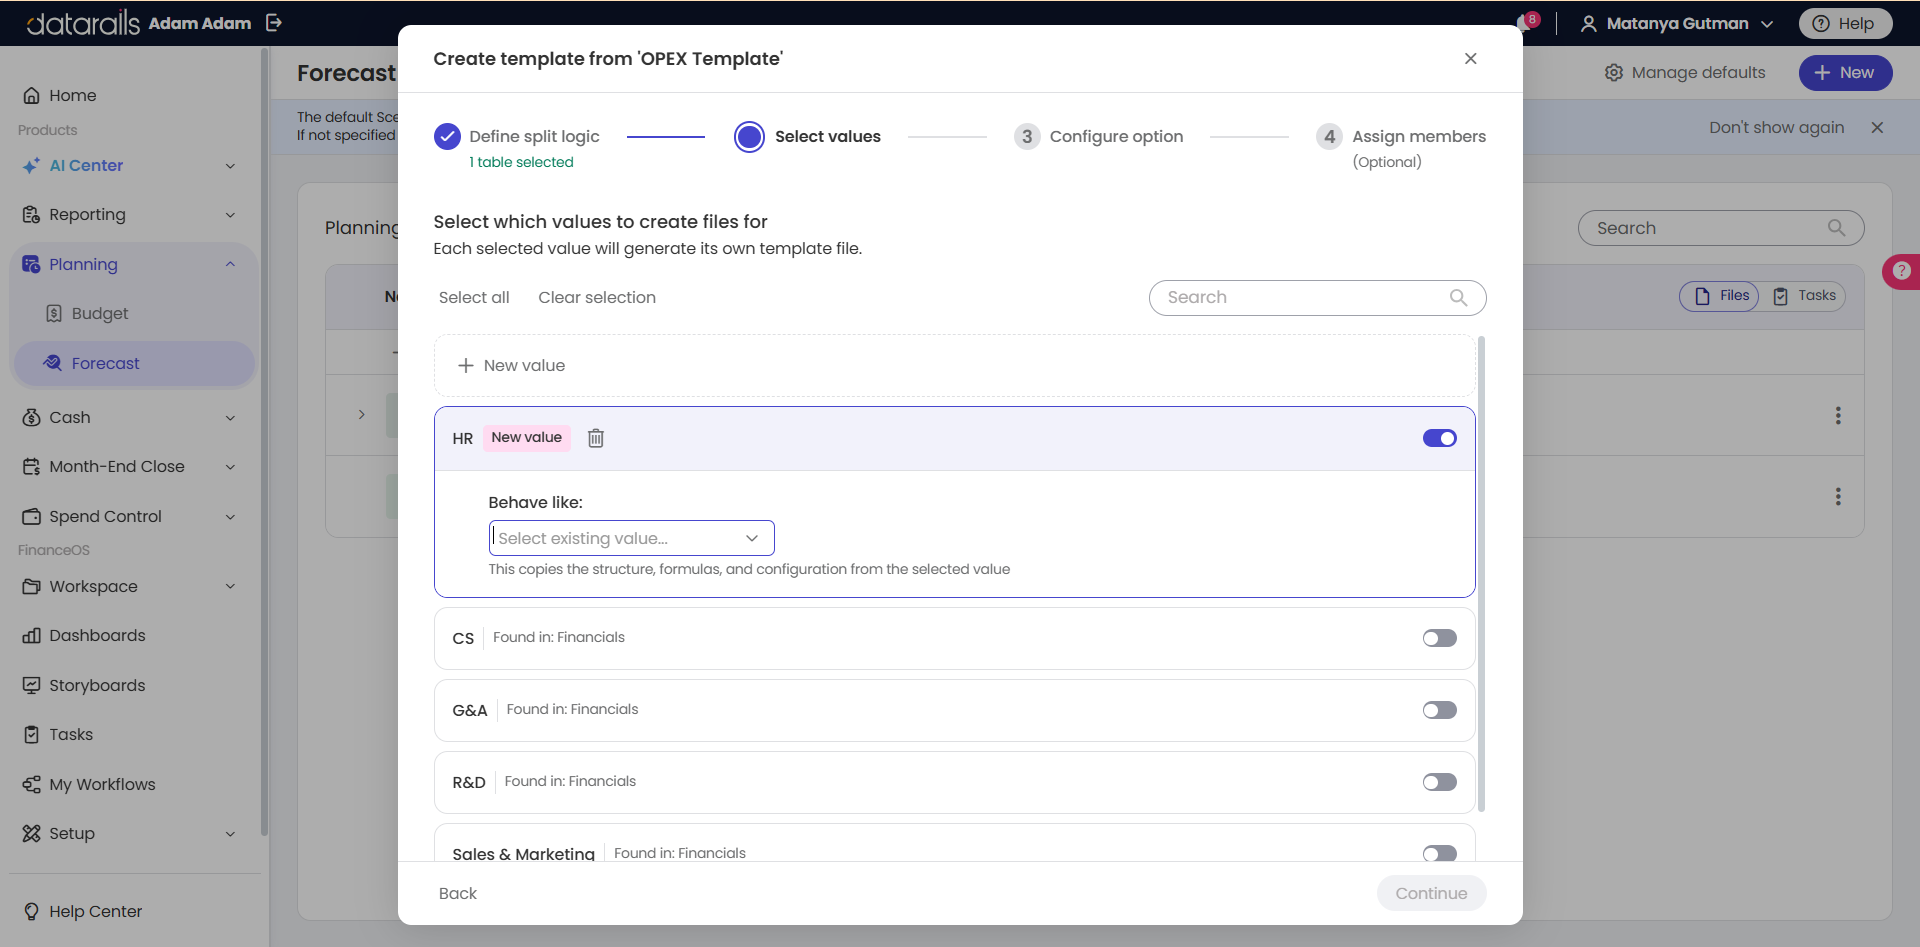Click the Help Center lightbulb icon

[32, 912]
